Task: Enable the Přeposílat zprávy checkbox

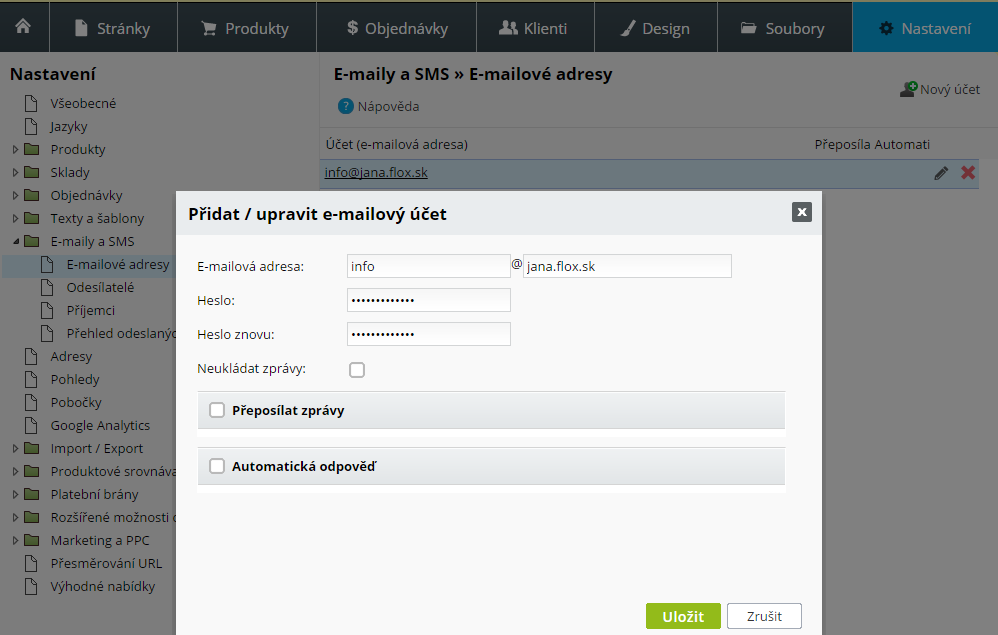Action: pyautogui.click(x=217, y=410)
